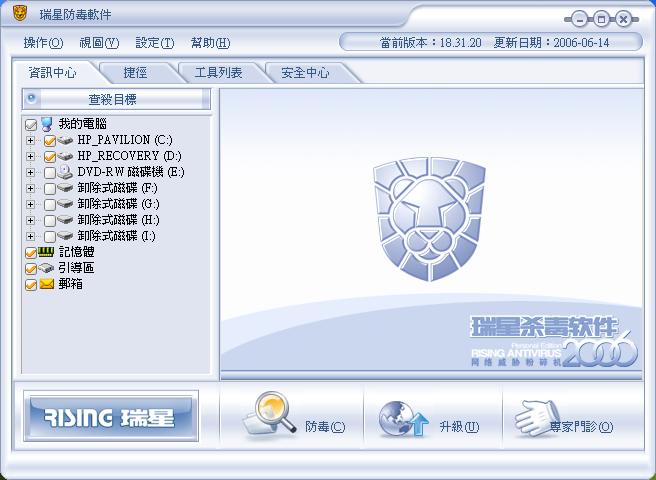Uncheck the HP_PAVILION (C:) checkbox
Viewport: 656px width, 480px height.
(x=50, y=141)
